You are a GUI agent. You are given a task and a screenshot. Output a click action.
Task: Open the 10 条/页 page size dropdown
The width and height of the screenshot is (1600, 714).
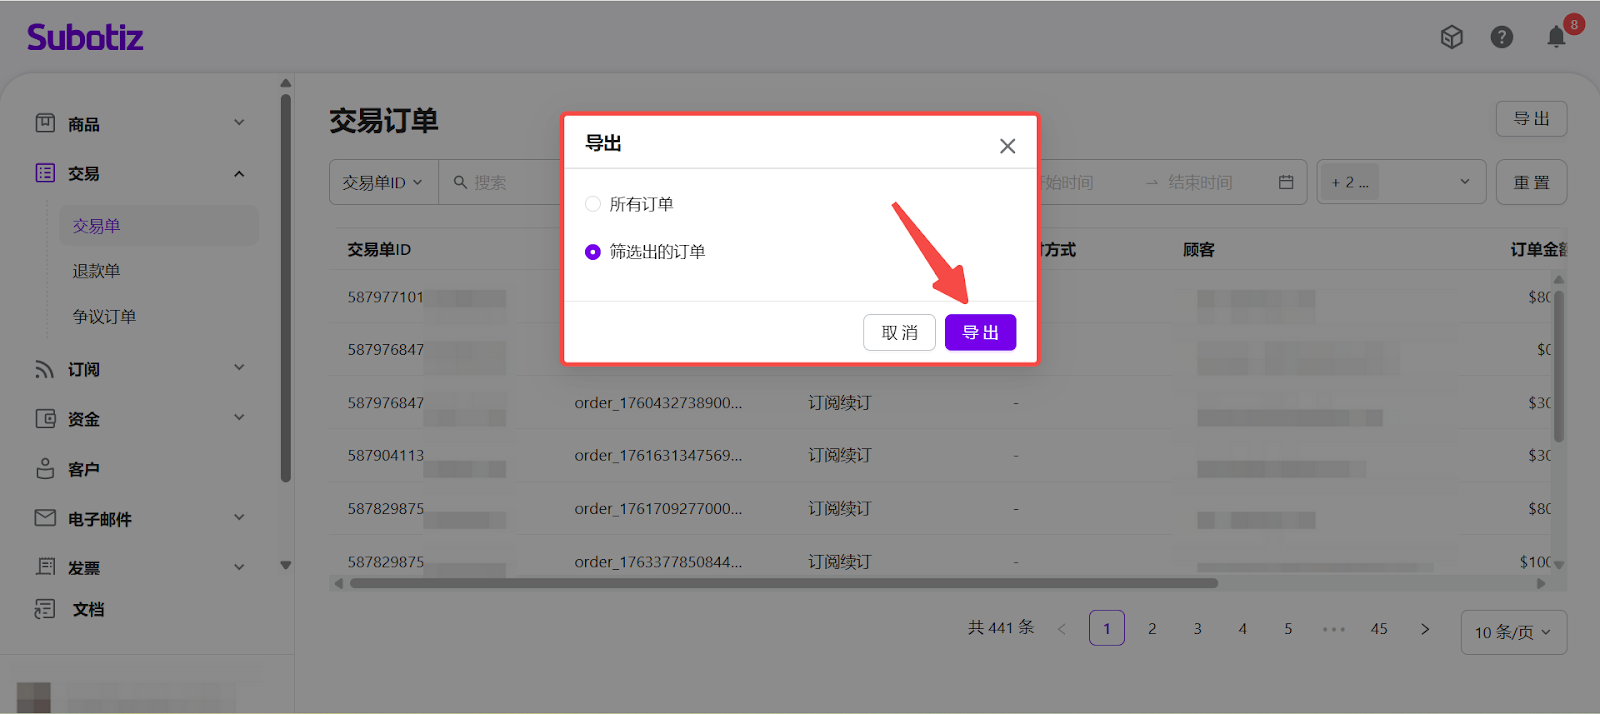pos(1513,632)
